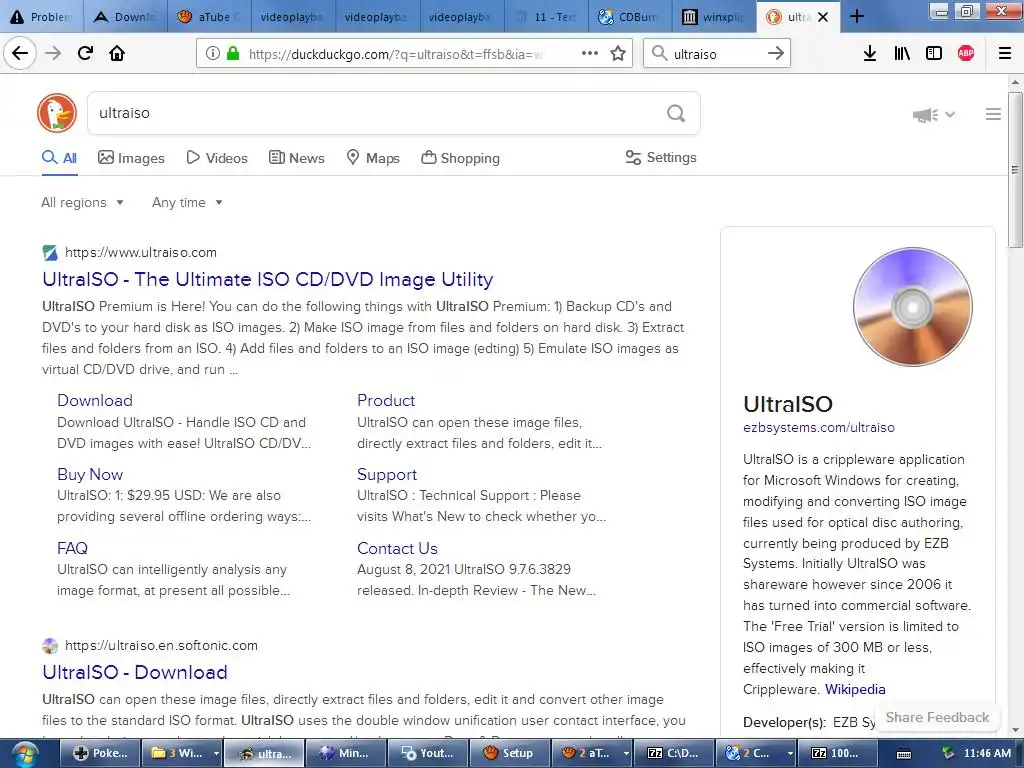Click the DuckDuckGo duck logo
This screenshot has height=768, width=1024.
click(x=57, y=113)
